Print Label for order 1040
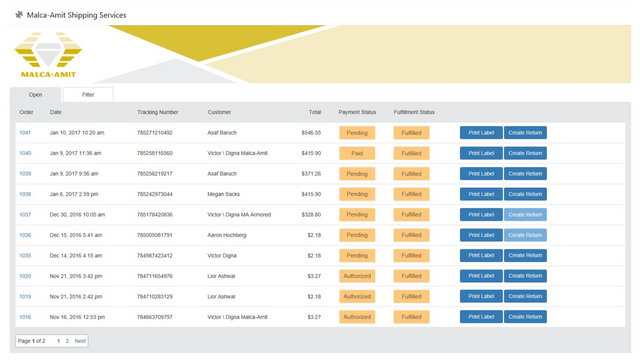The width and height of the screenshot is (640, 360). tap(481, 153)
